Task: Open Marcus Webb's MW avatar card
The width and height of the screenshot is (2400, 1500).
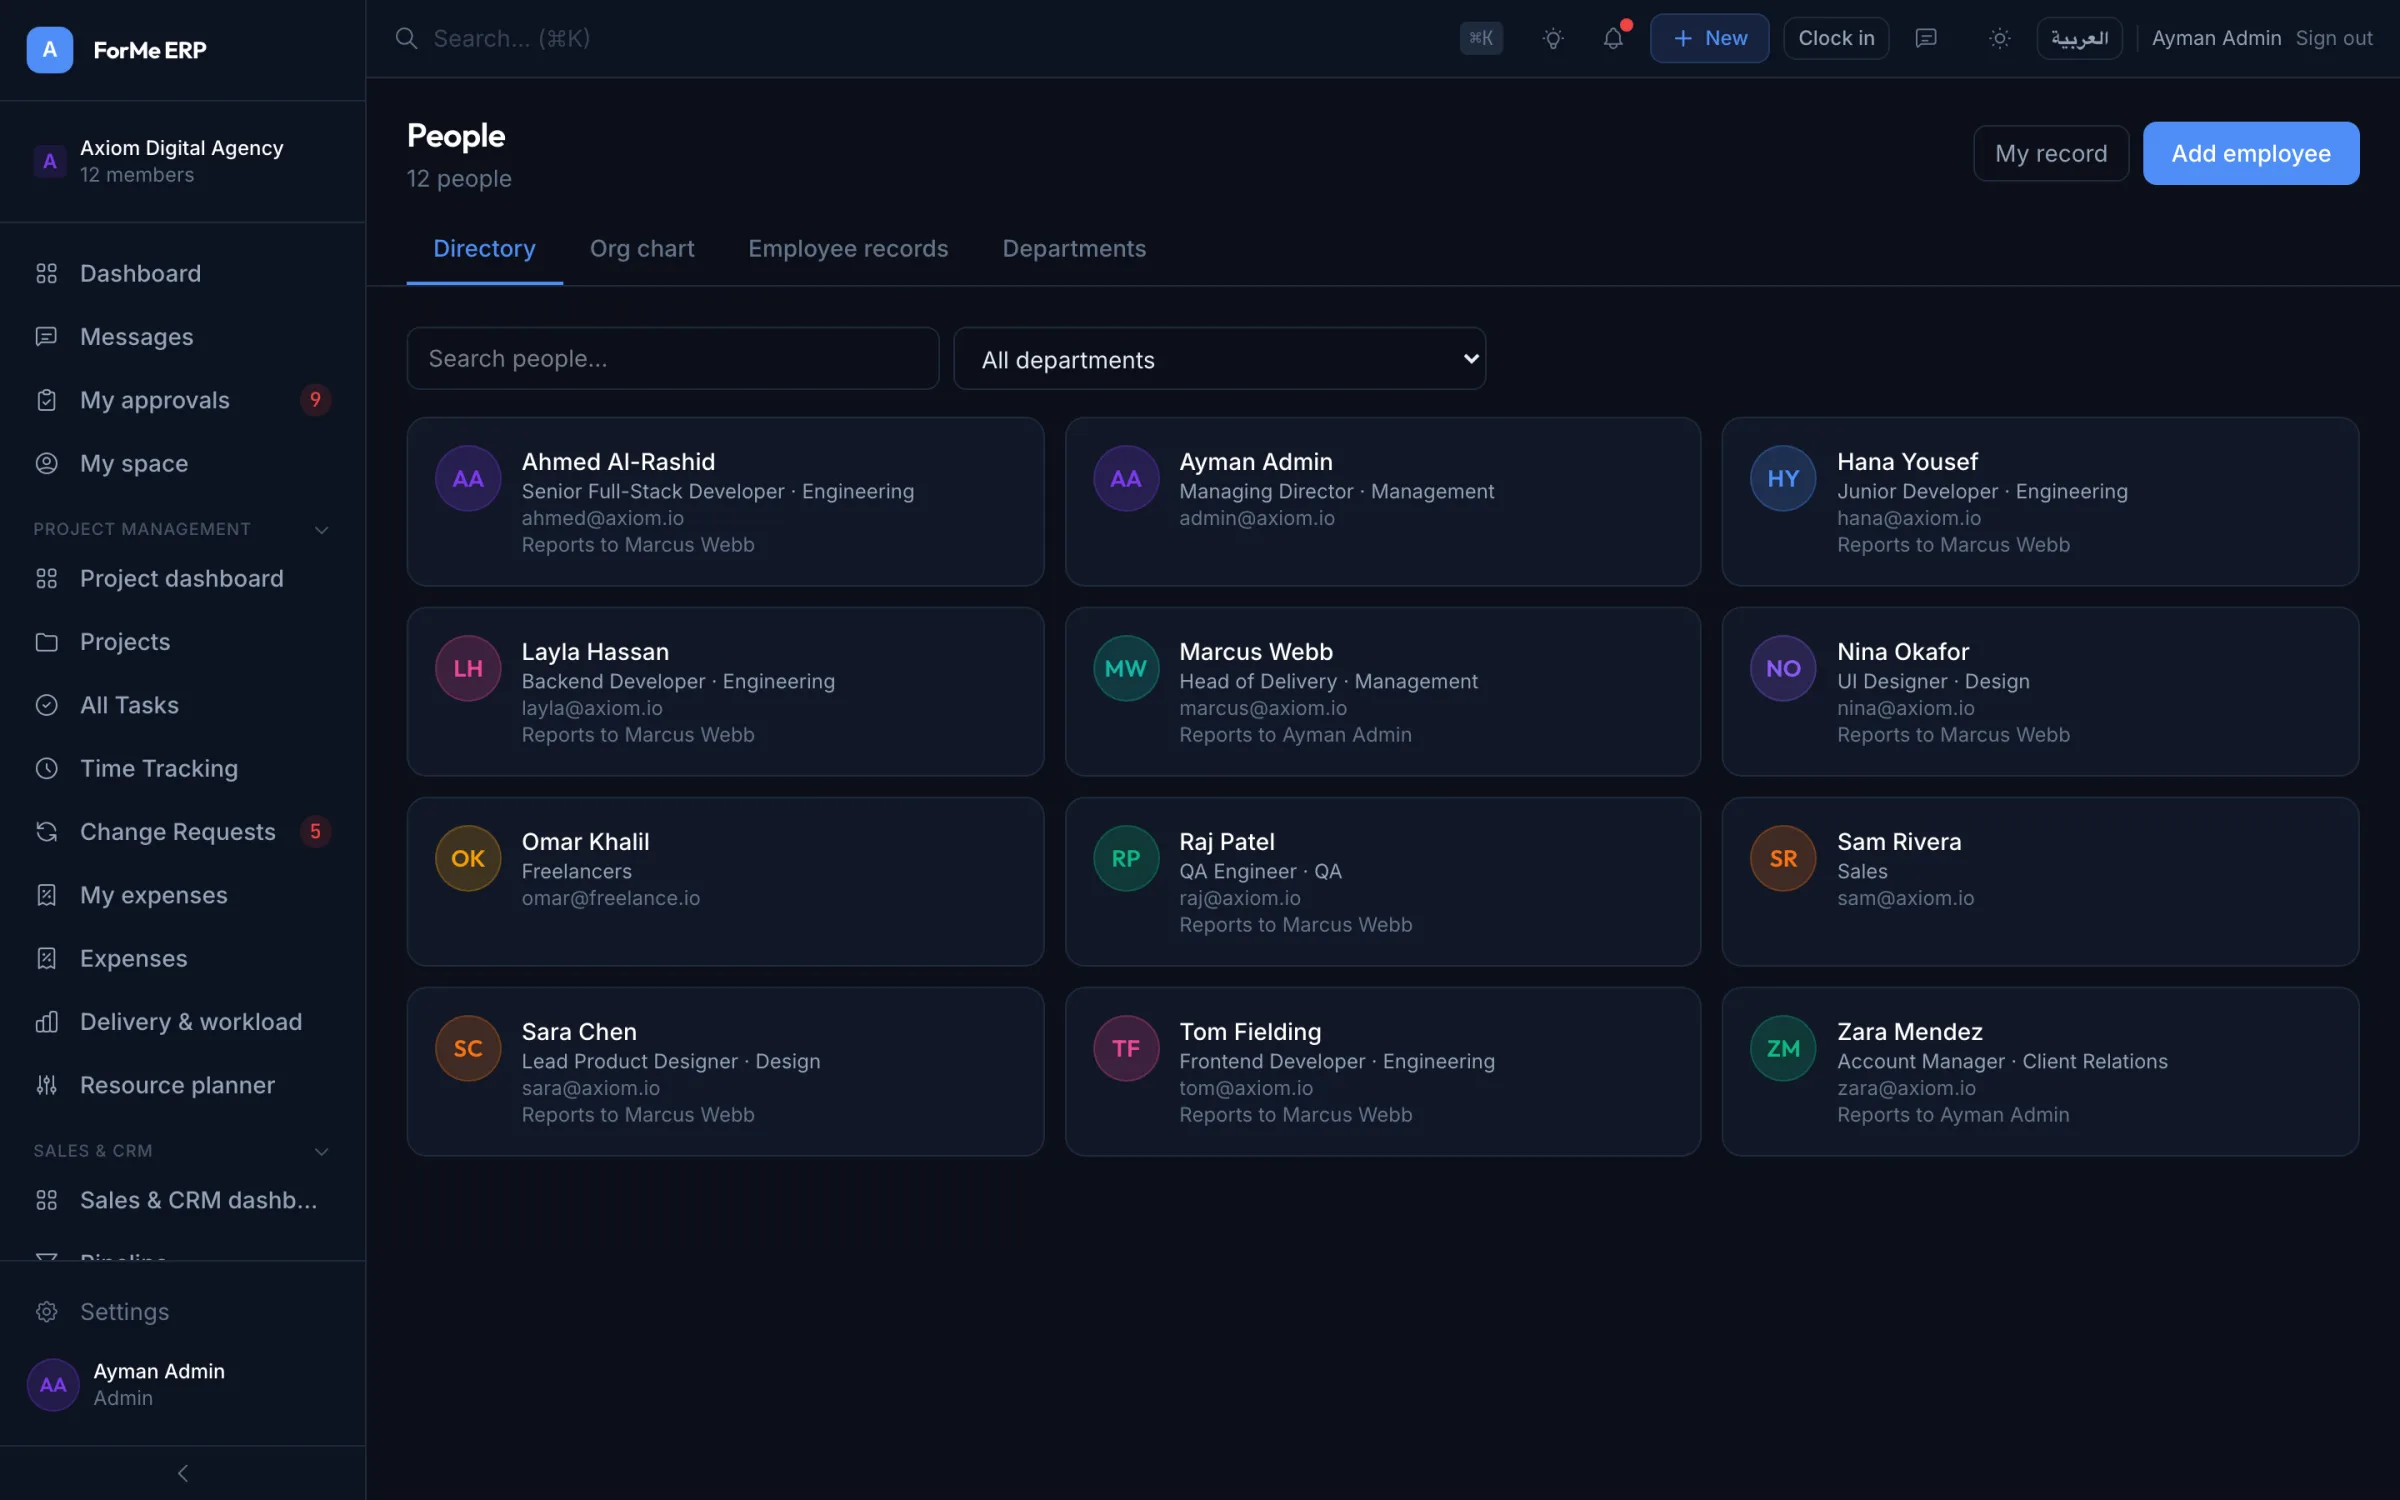Action: (x=1125, y=668)
